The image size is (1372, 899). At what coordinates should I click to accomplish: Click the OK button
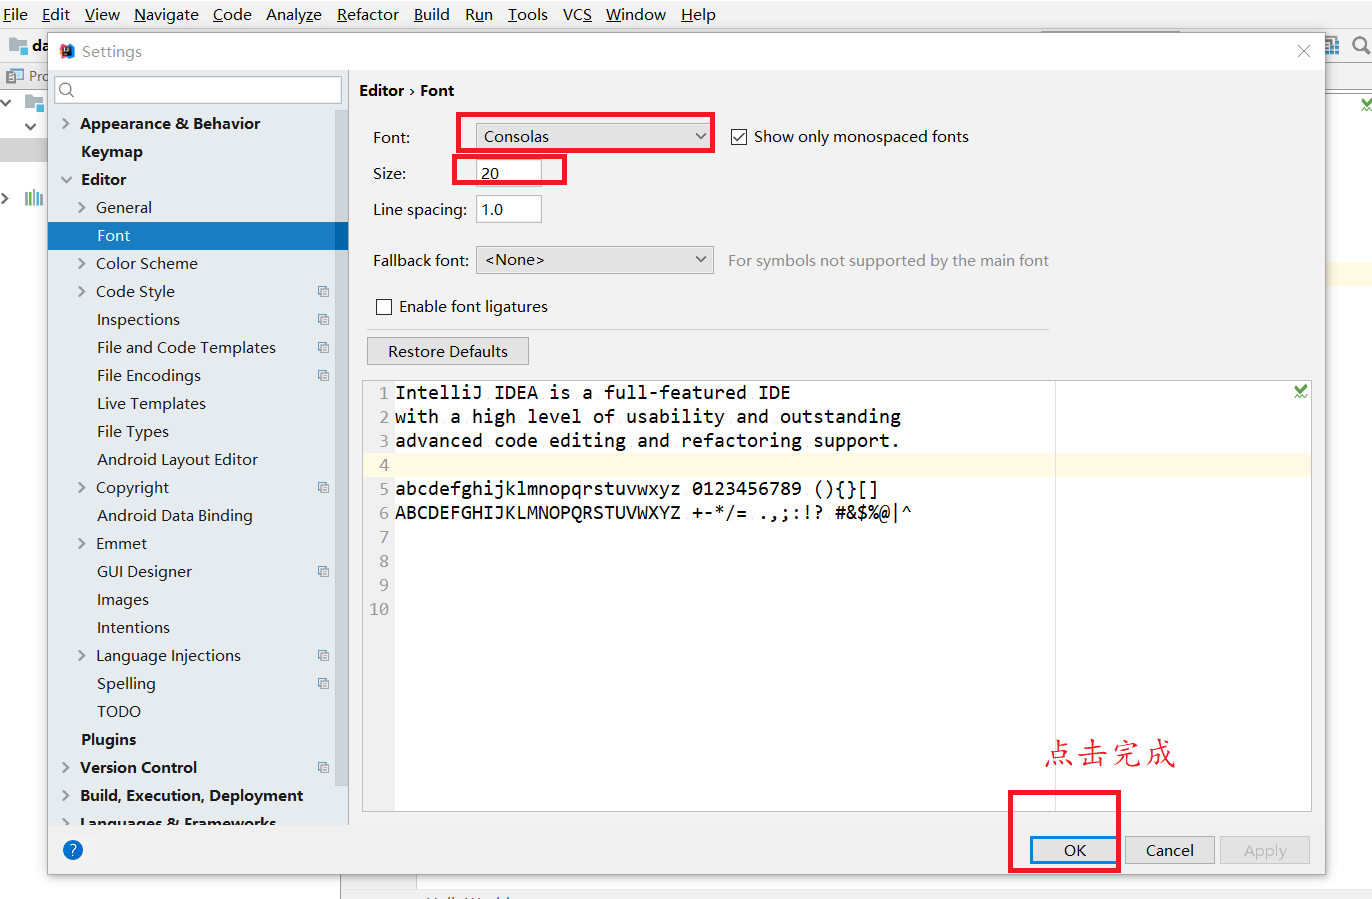pyautogui.click(x=1075, y=850)
